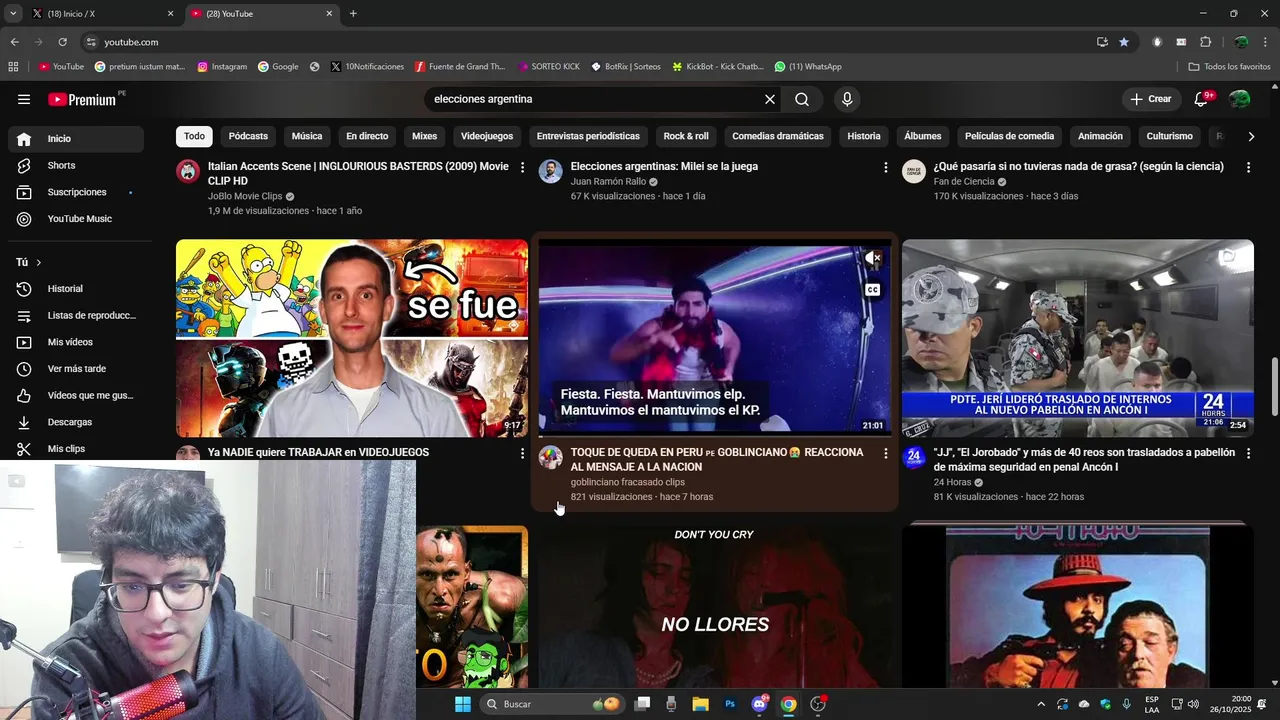Open options for nada de grasa video

coord(1248,167)
